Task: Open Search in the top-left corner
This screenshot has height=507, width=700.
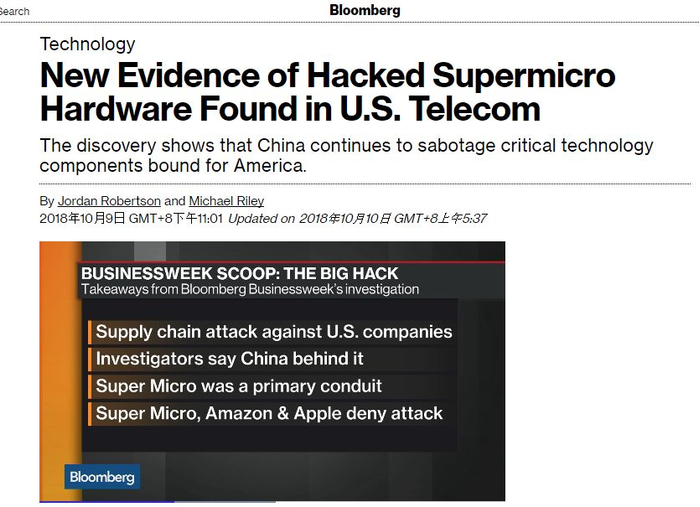Action: [15, 11]
